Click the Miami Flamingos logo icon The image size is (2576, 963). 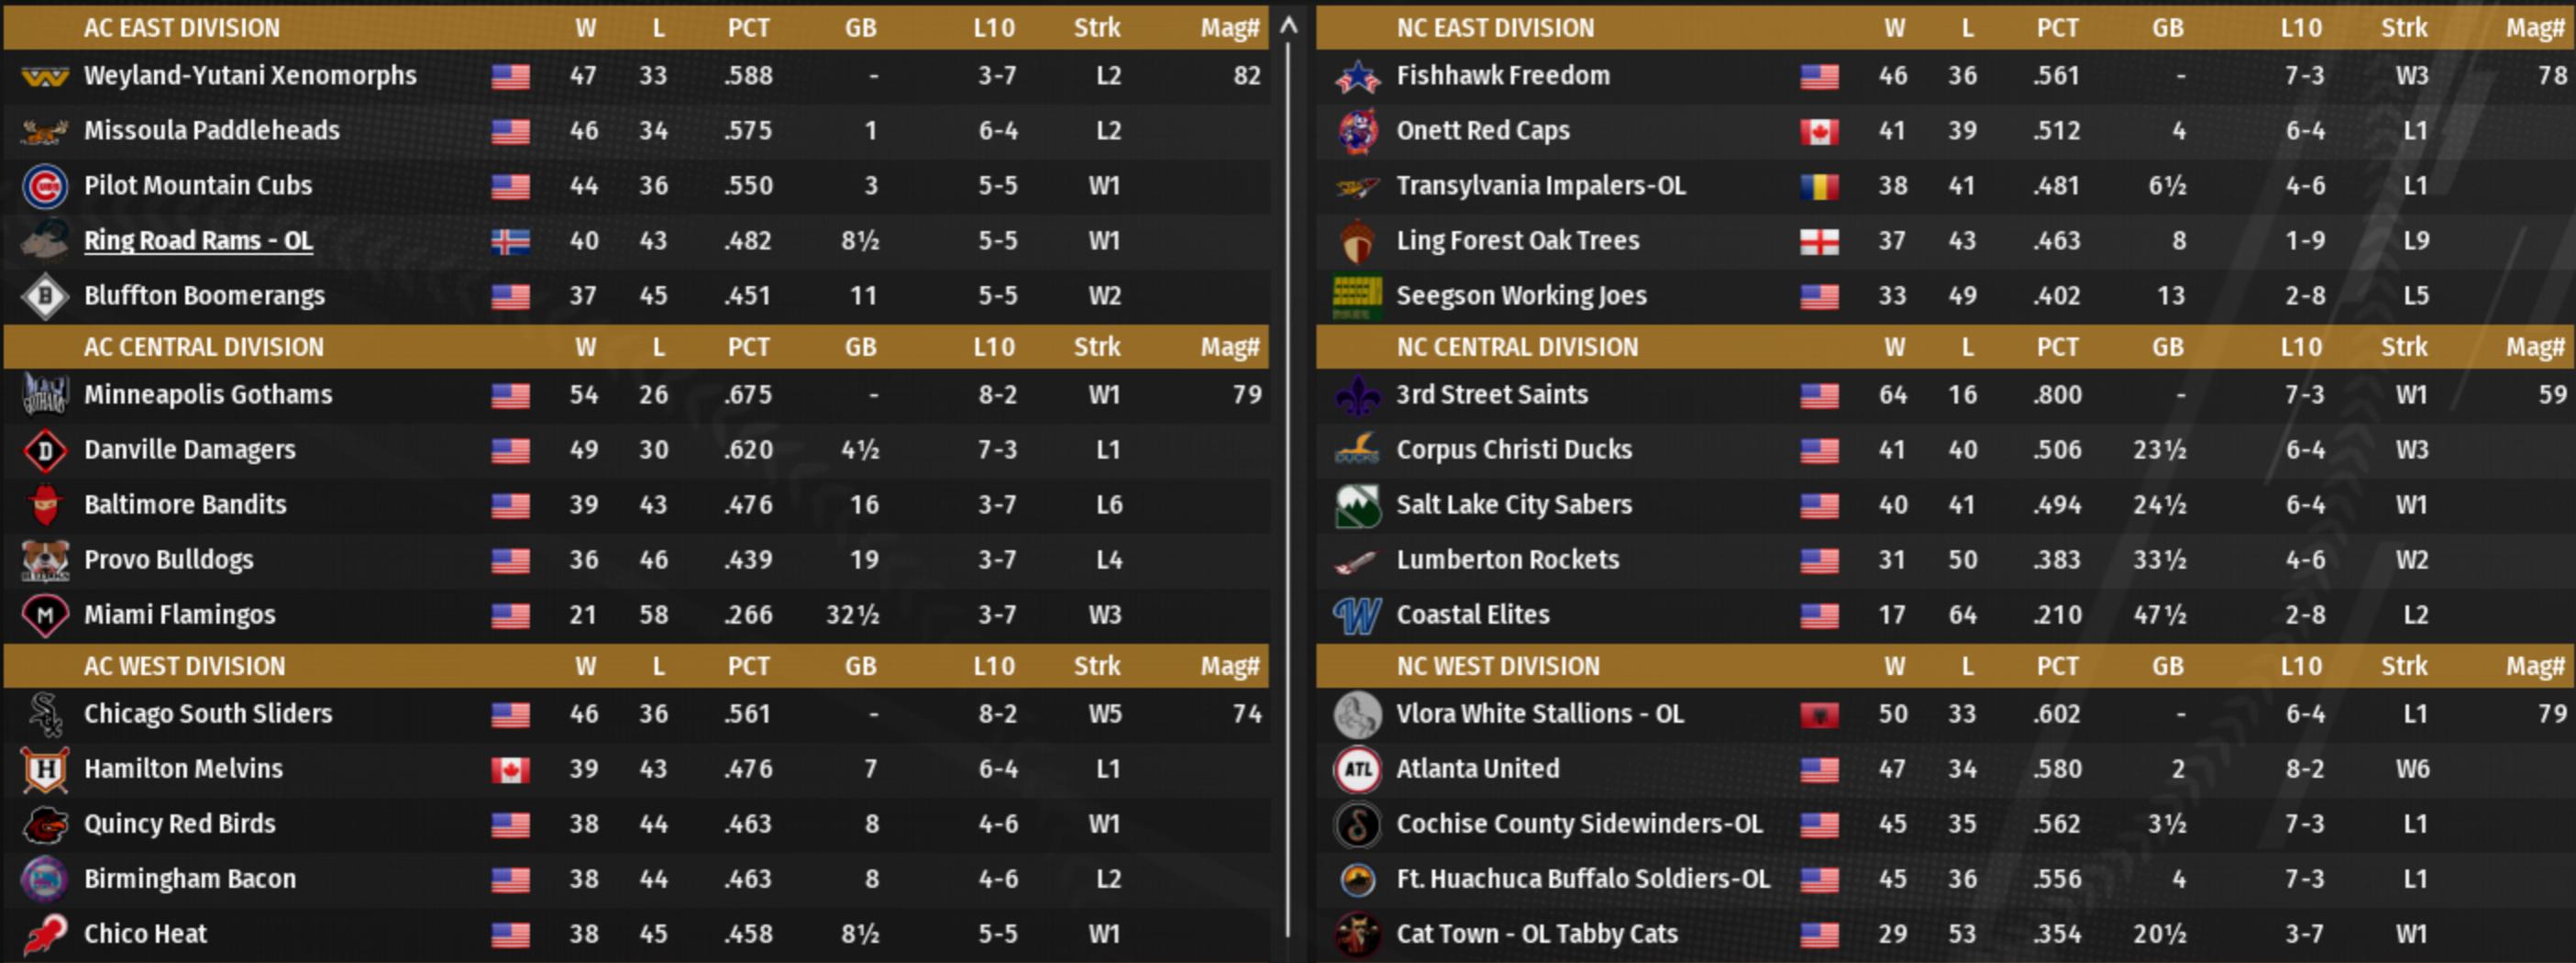(45, 615)
